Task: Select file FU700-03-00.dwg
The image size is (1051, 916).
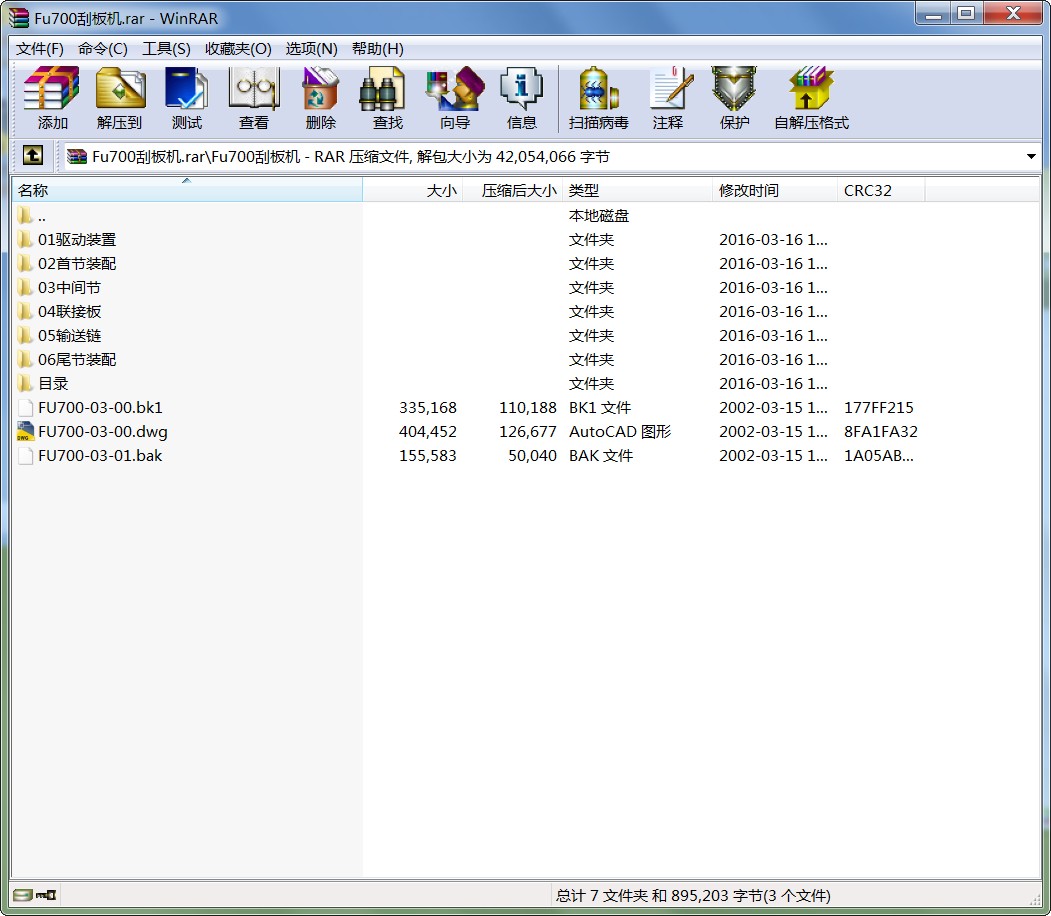Action: point(103,432)
